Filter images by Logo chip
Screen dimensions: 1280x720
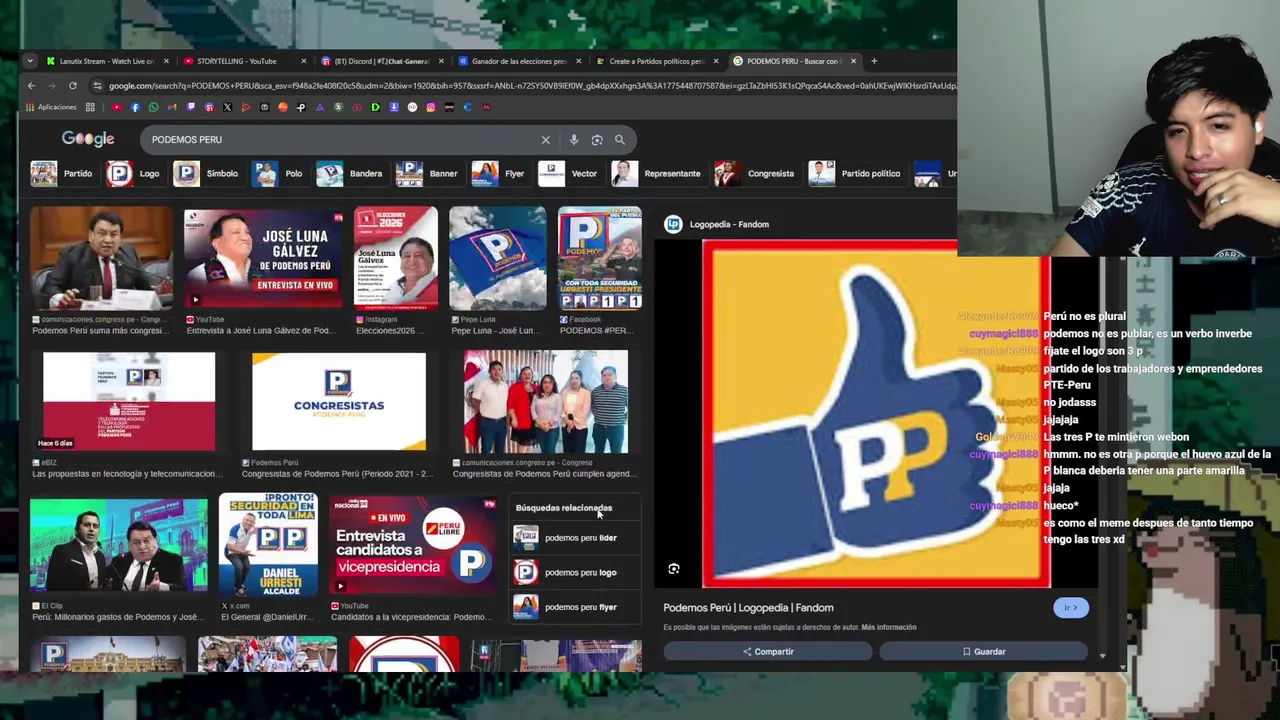(134, 174)
